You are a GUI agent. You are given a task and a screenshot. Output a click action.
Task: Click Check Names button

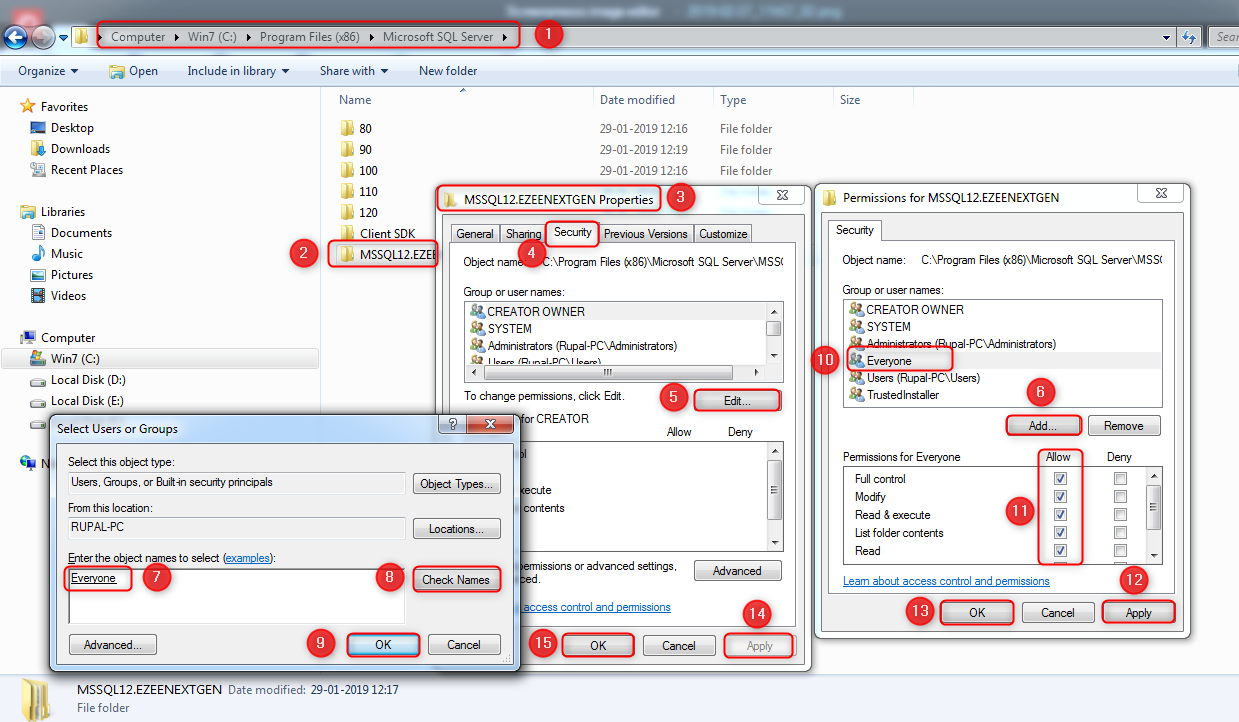(x=456, y=580)
